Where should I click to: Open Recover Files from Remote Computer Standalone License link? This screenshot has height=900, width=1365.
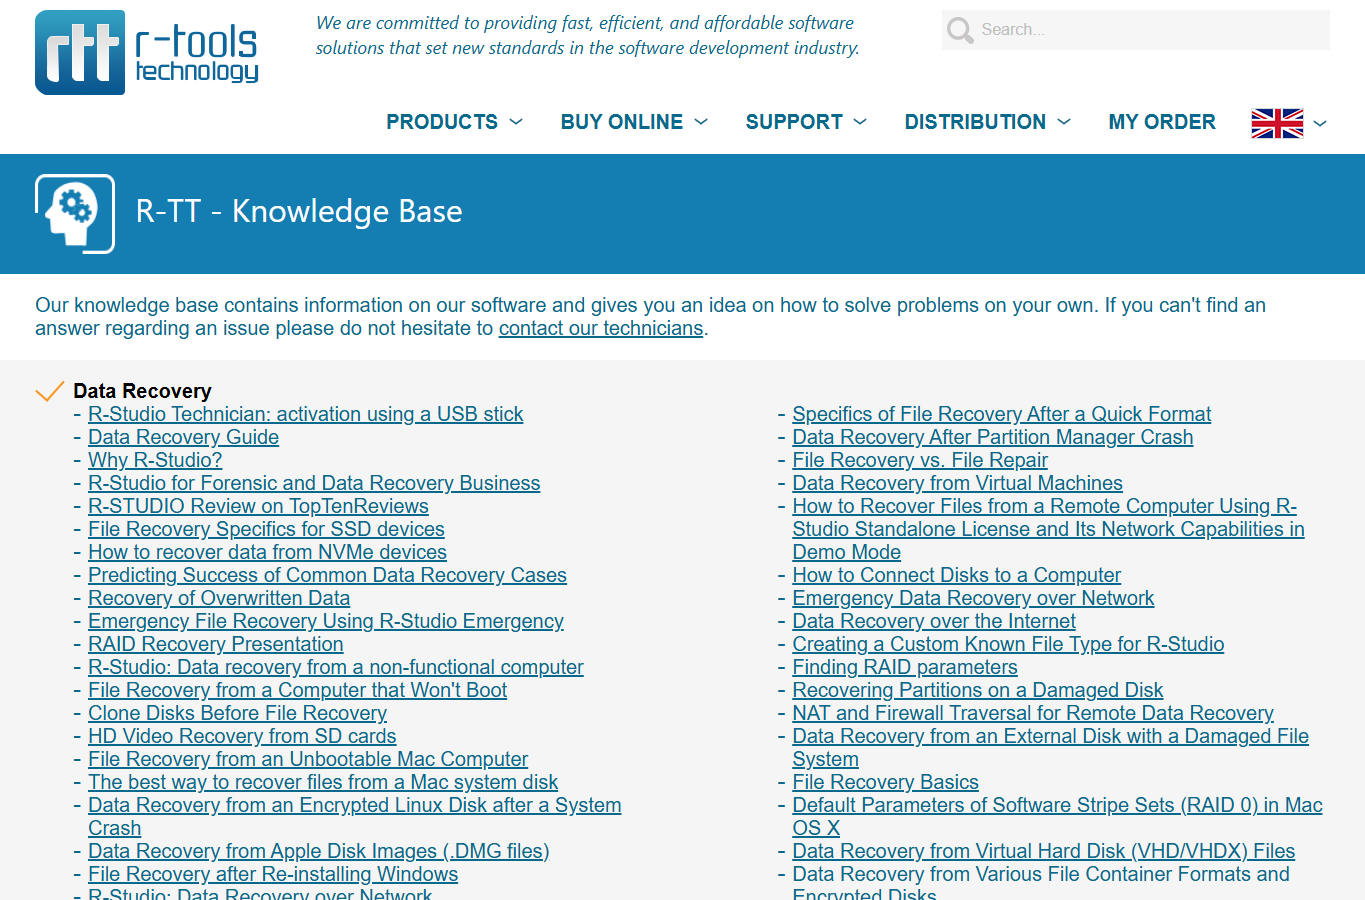pos(1048,529)
